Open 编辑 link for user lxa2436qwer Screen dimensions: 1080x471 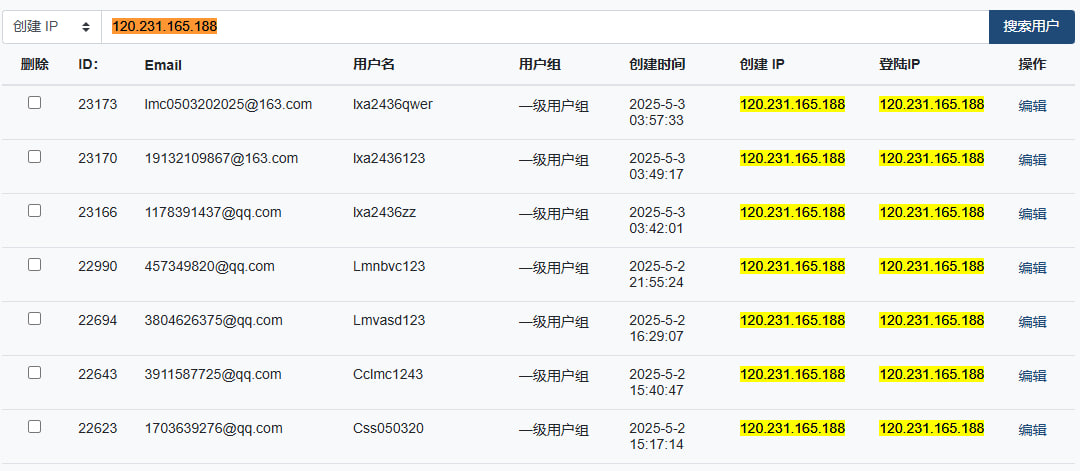(x=1032, y=105)
